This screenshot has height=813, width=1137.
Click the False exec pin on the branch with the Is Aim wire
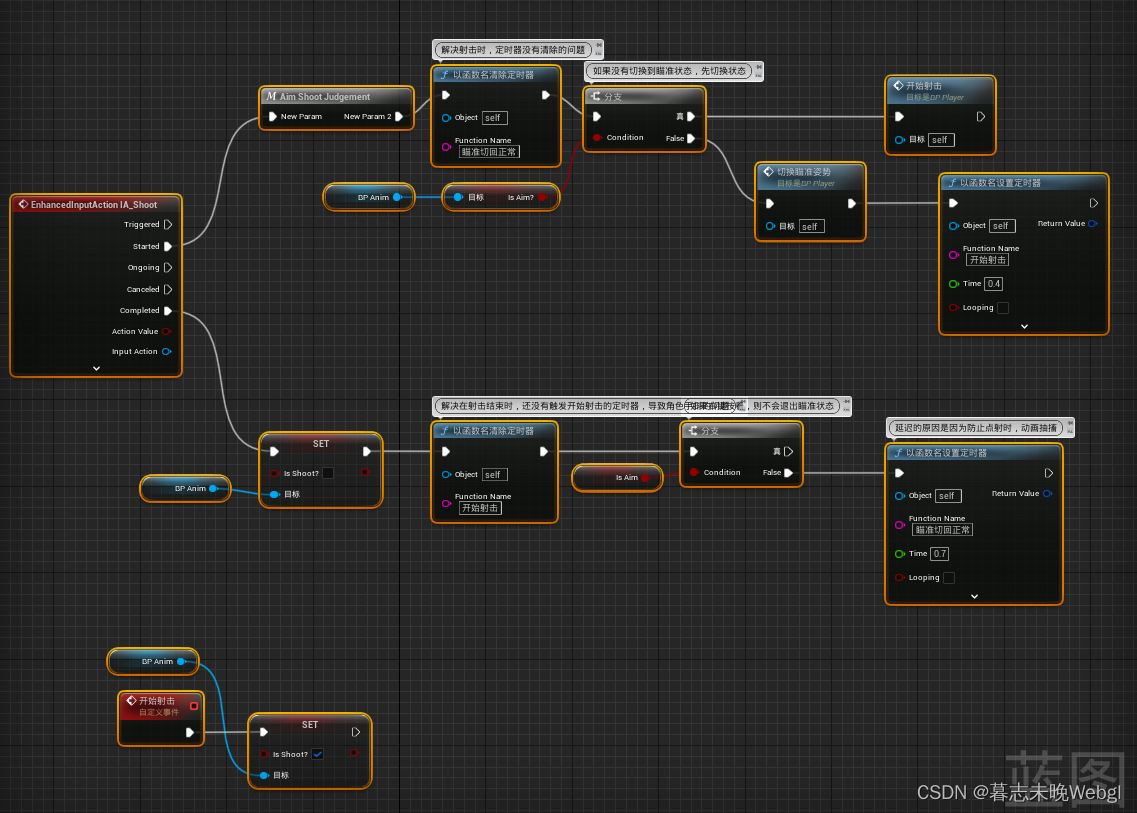pos(788,473)
